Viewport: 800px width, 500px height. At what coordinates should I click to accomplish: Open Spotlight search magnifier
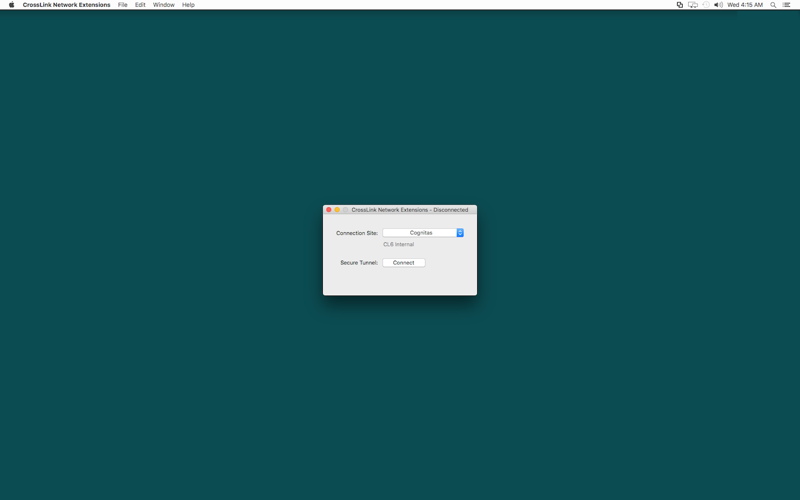coord(773,5)
